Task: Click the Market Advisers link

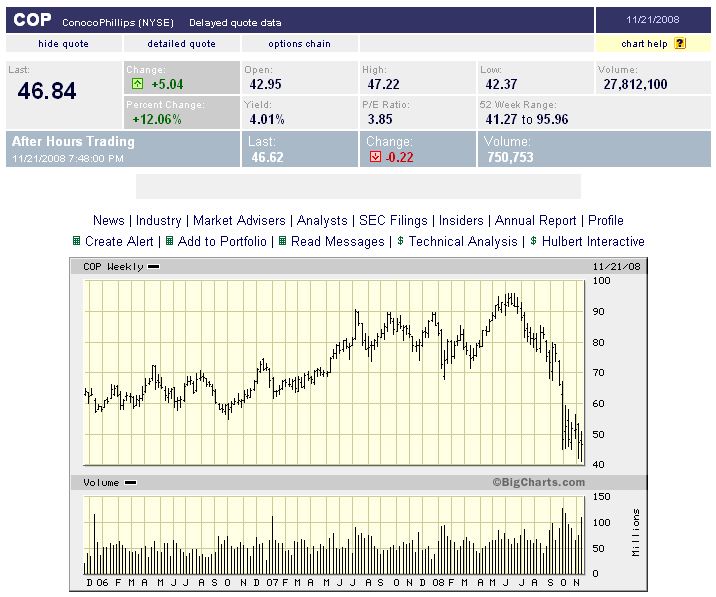Action: (239, 220)
